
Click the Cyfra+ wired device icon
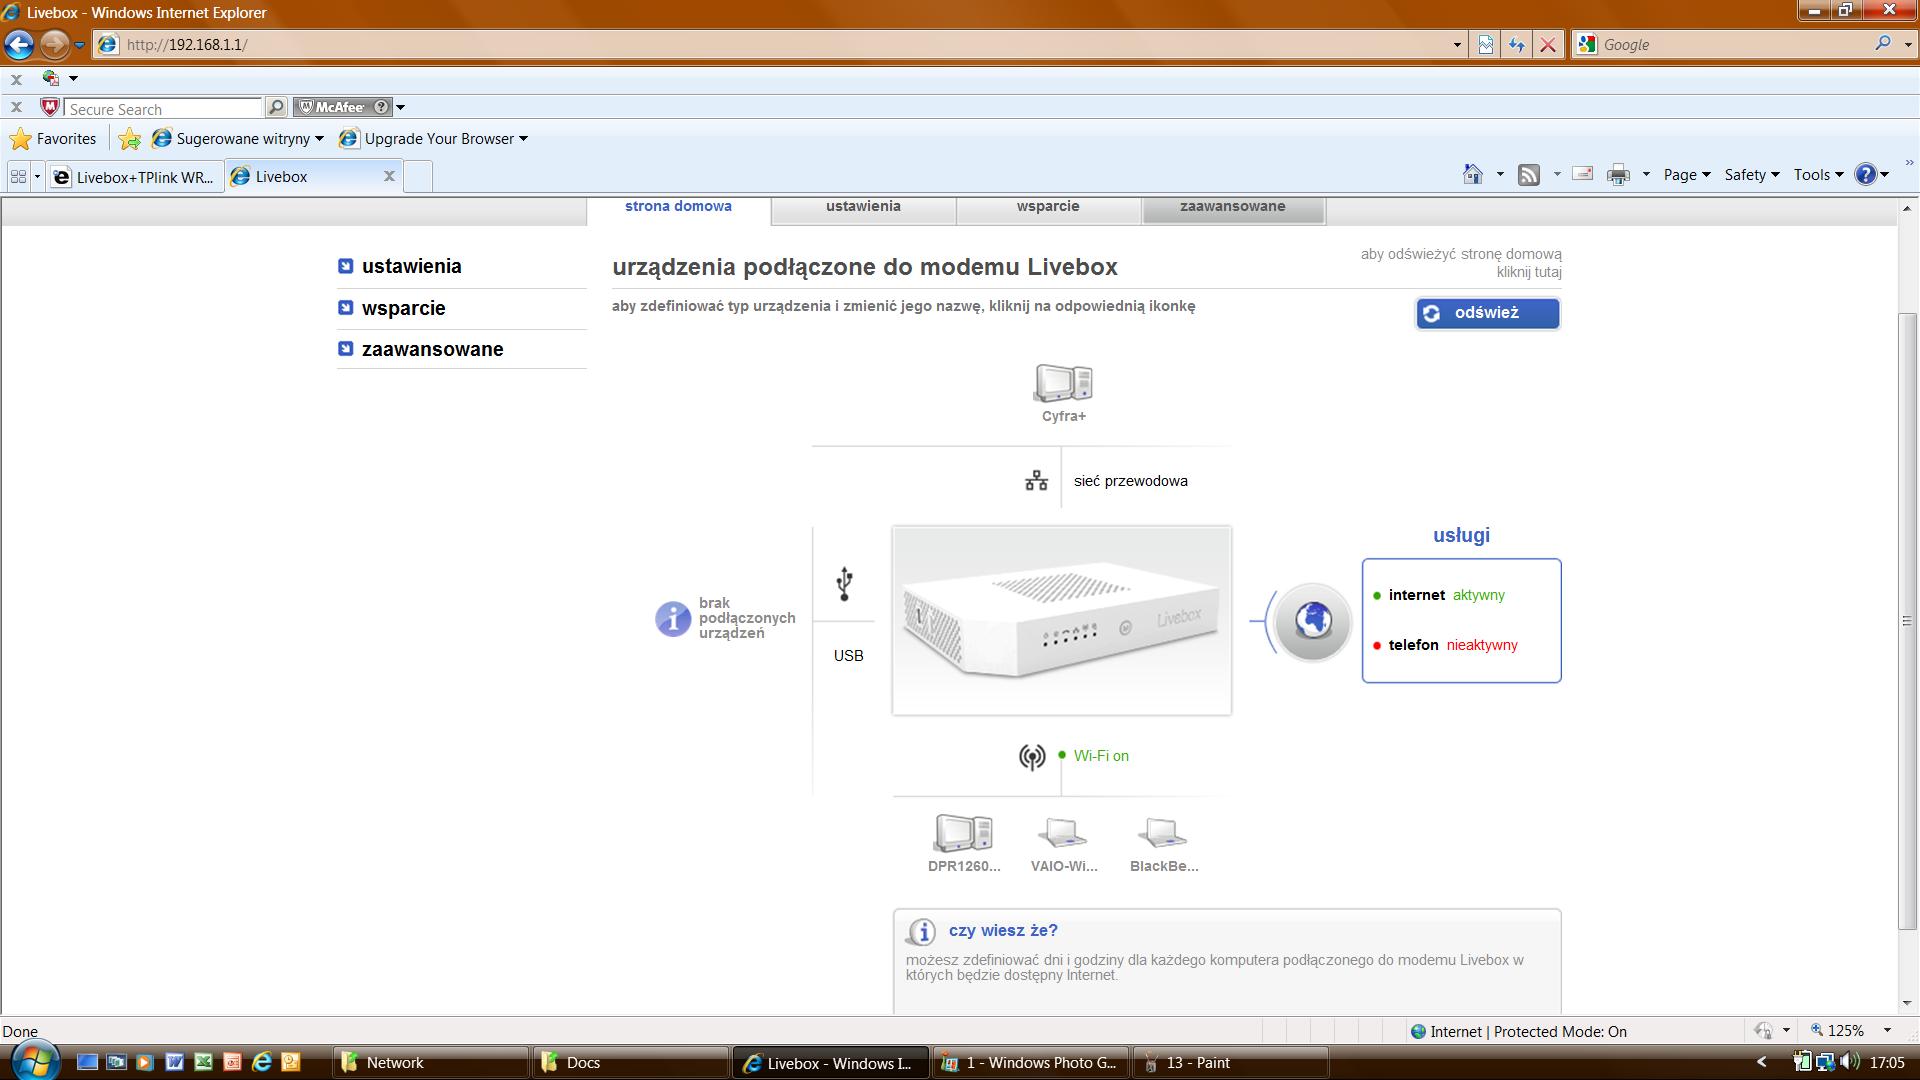point(1063,383)
